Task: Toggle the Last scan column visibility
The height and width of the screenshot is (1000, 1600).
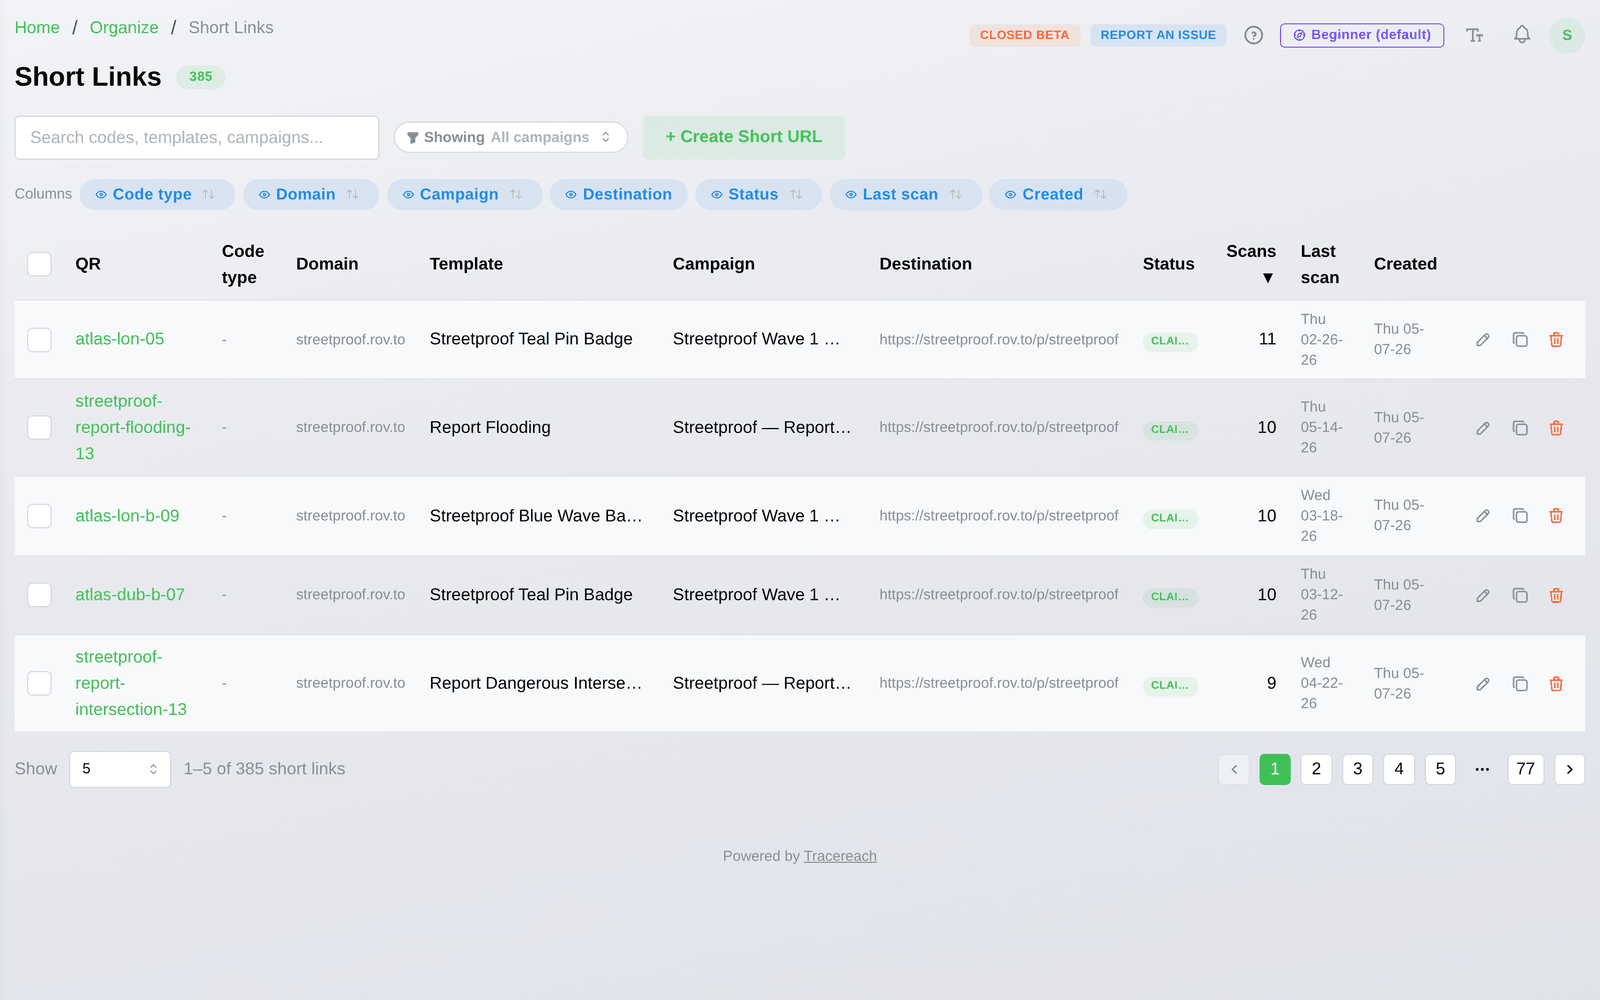Action: [905, 195]
